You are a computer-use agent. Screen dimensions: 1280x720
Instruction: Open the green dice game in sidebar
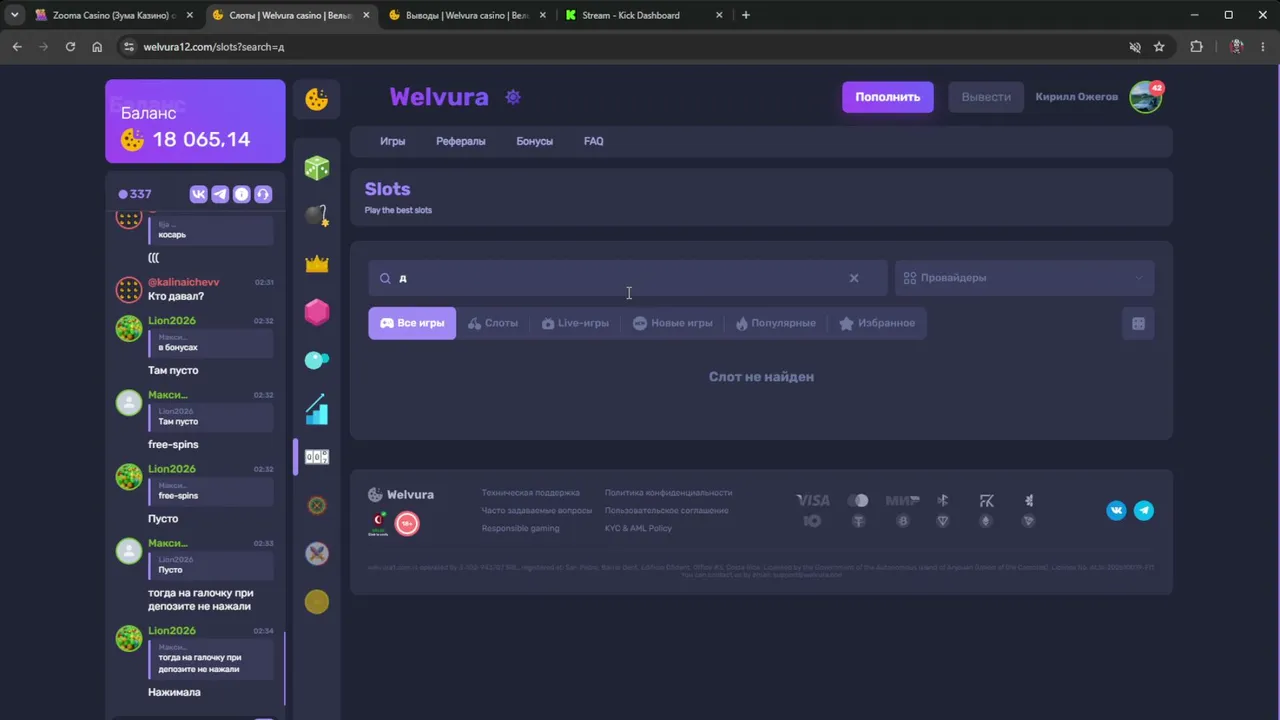317,167
